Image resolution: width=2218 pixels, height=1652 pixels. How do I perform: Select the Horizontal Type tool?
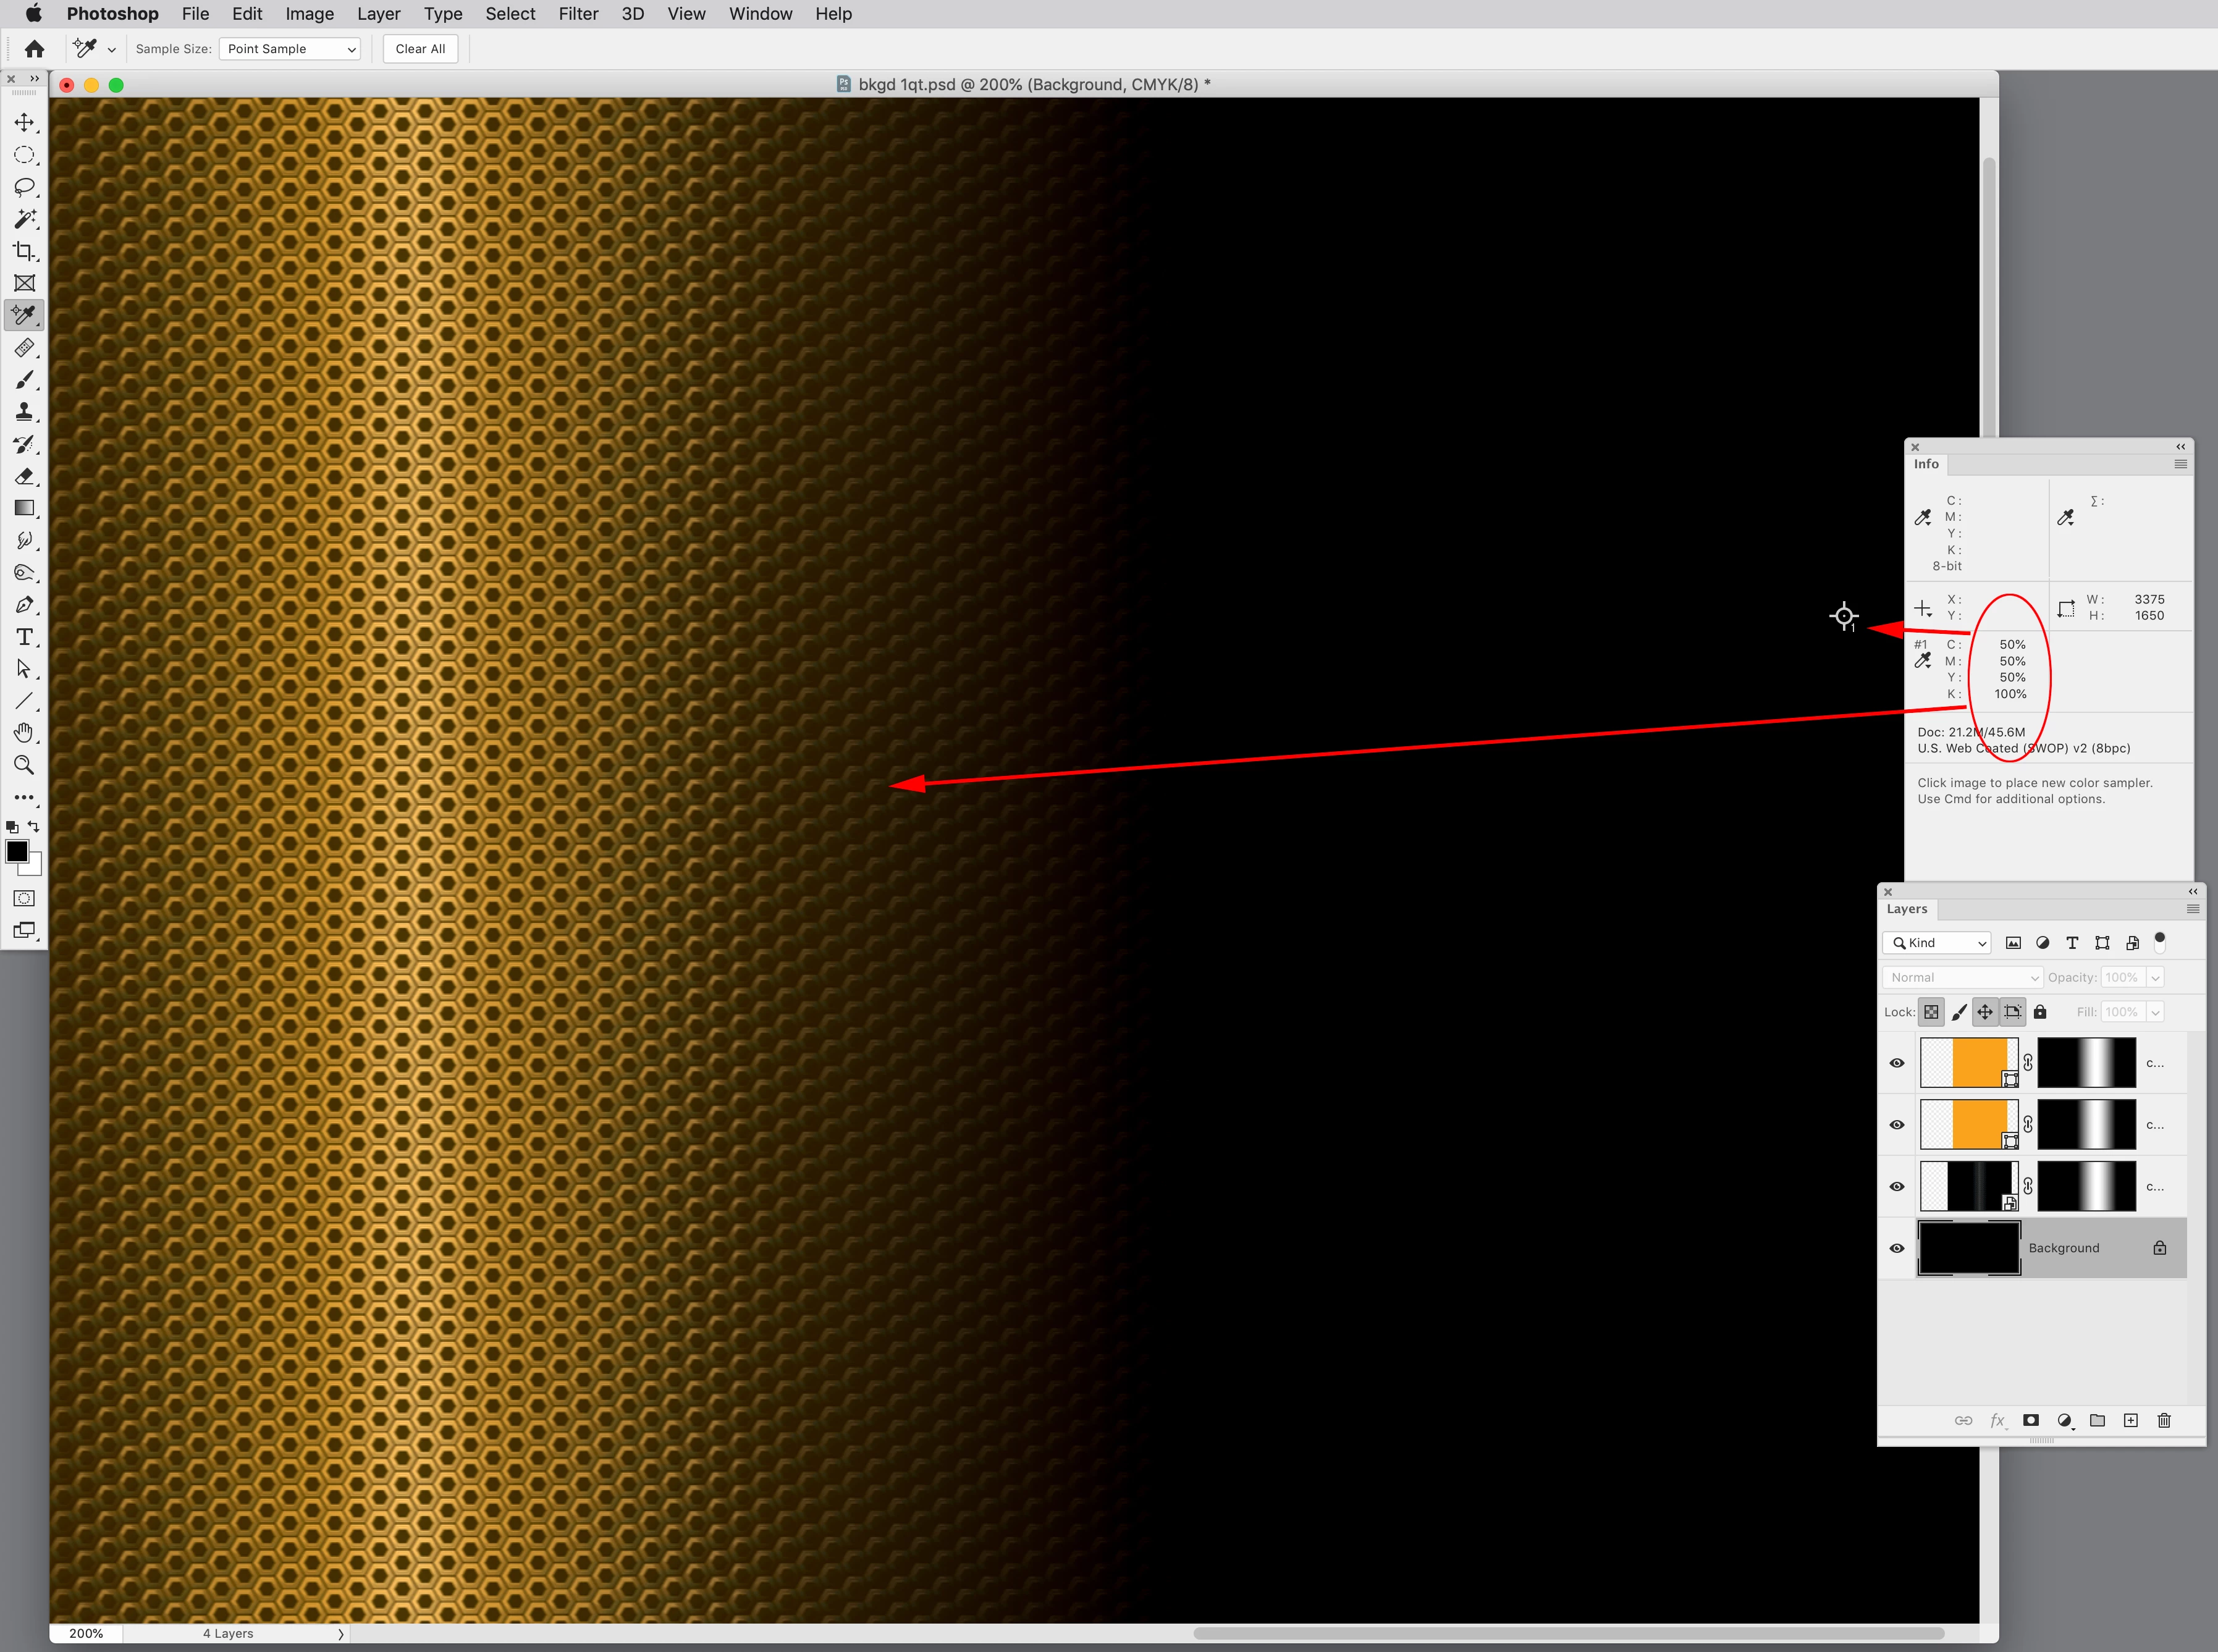(x=24, y=637)
